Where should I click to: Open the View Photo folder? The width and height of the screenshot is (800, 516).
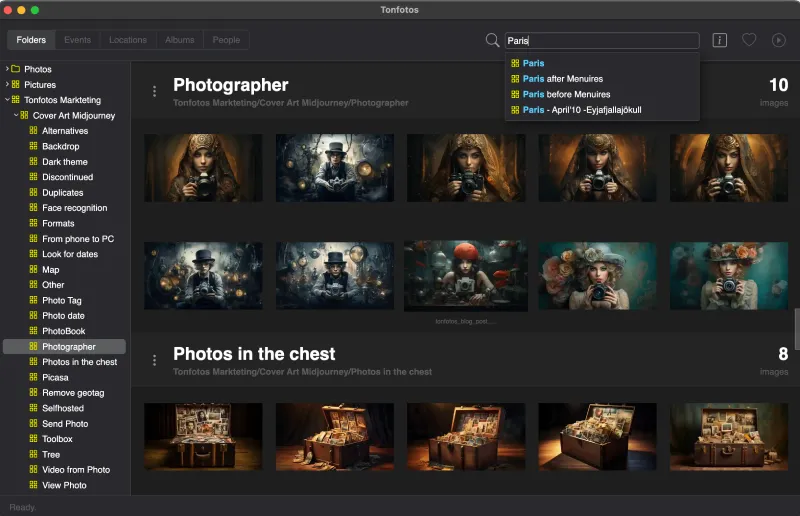coord(64,485)
